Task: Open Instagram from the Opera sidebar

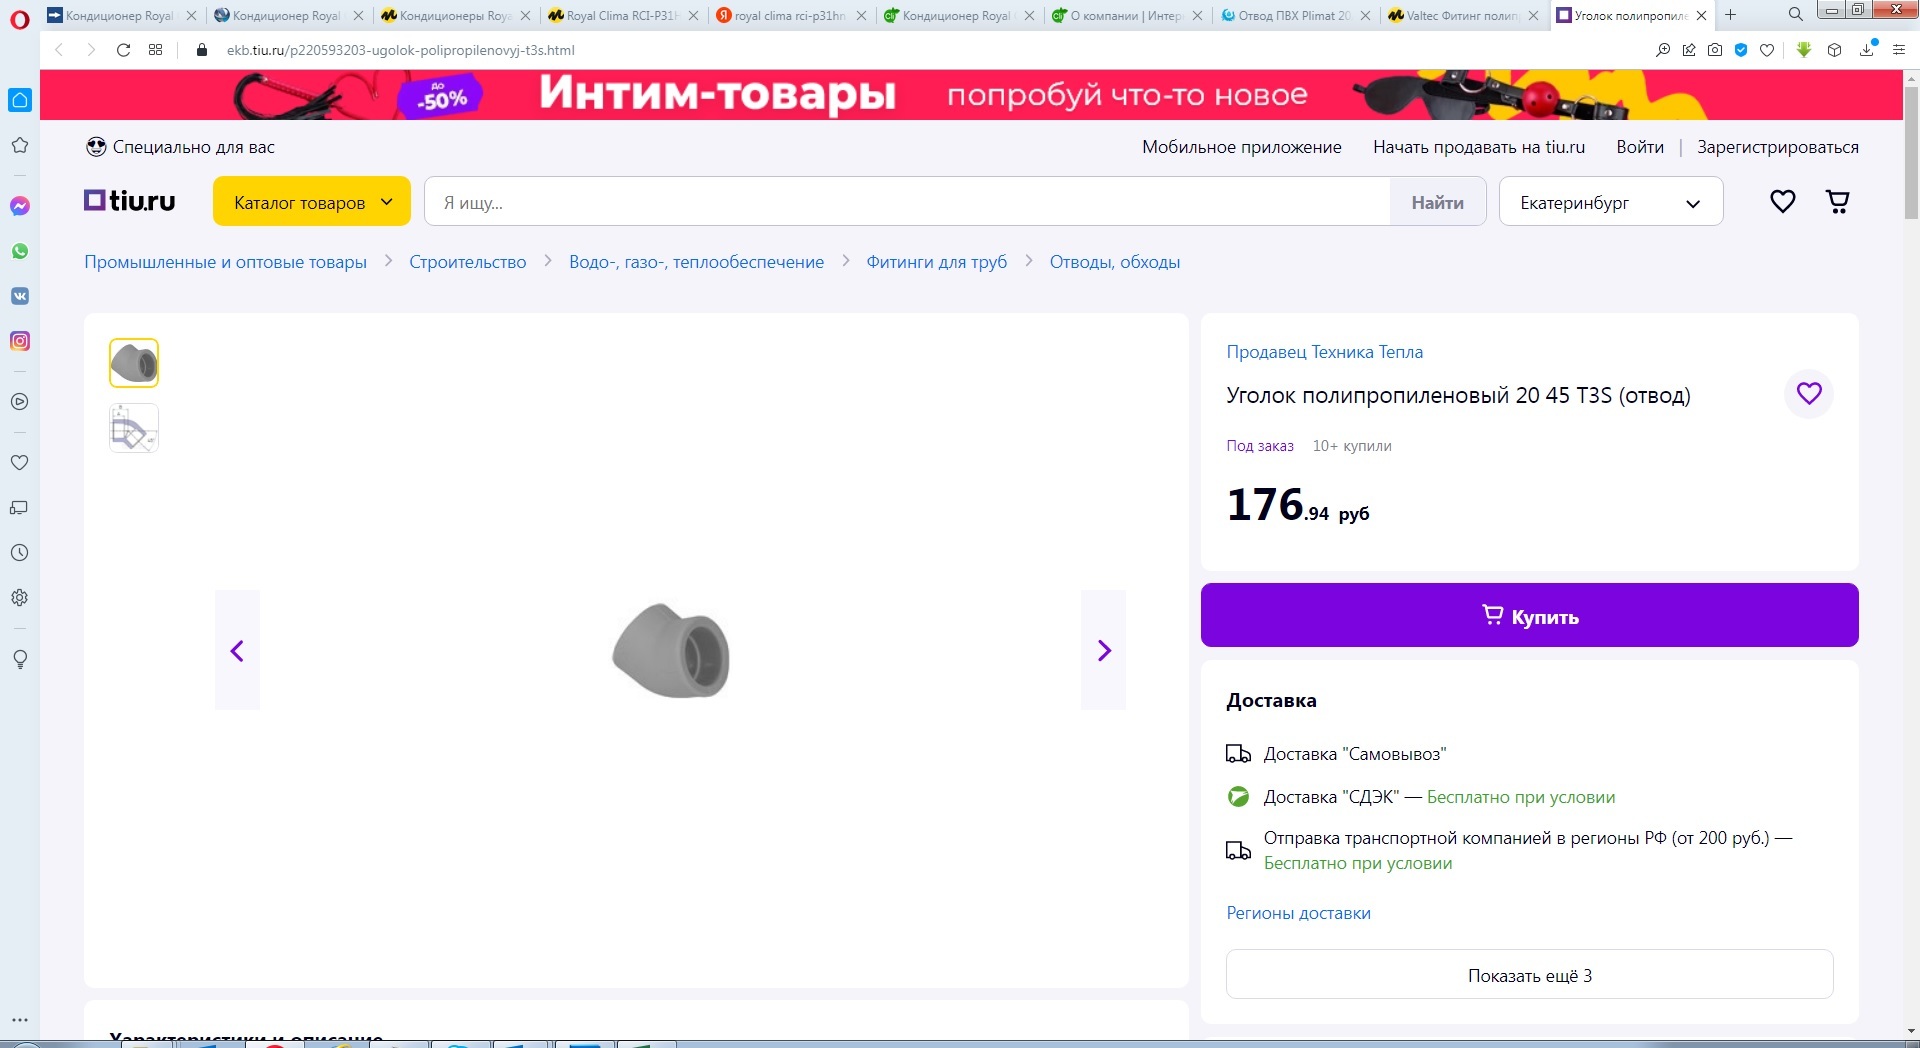Action: [20, 341]
